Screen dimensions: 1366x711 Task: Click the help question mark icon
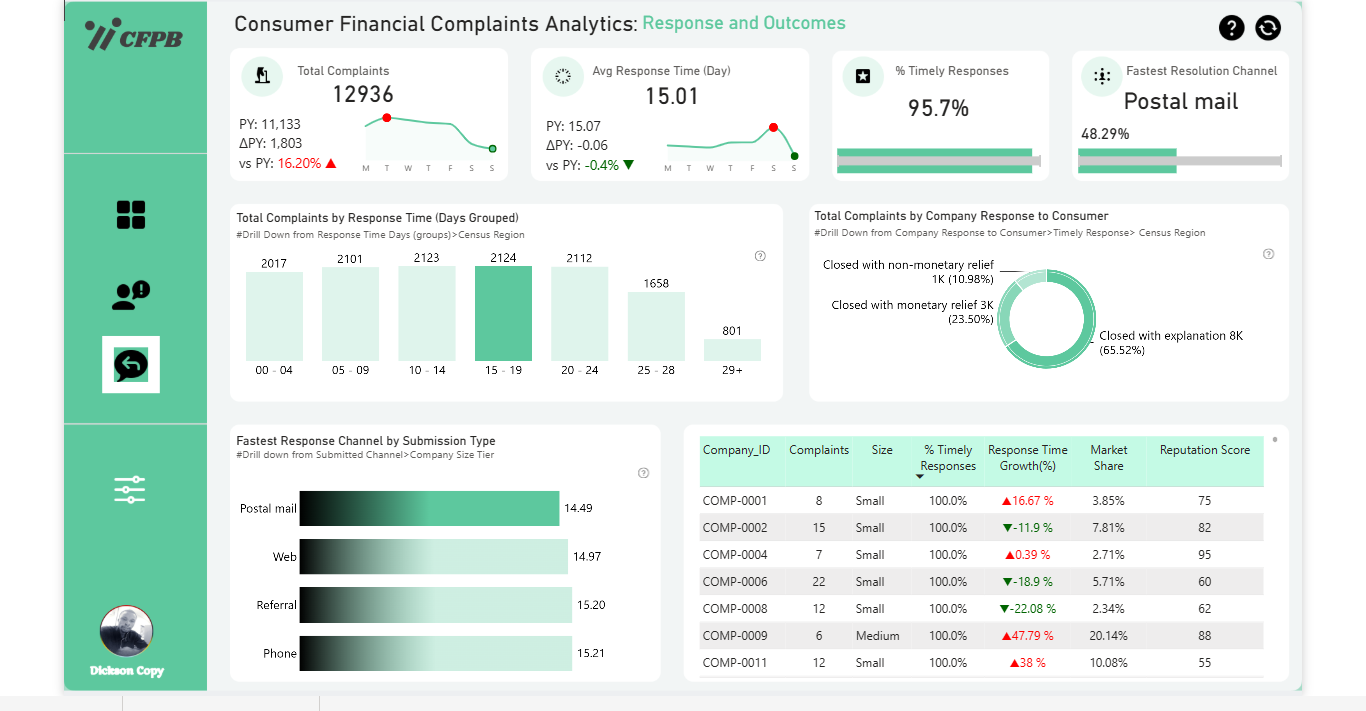coord(1232,28)
